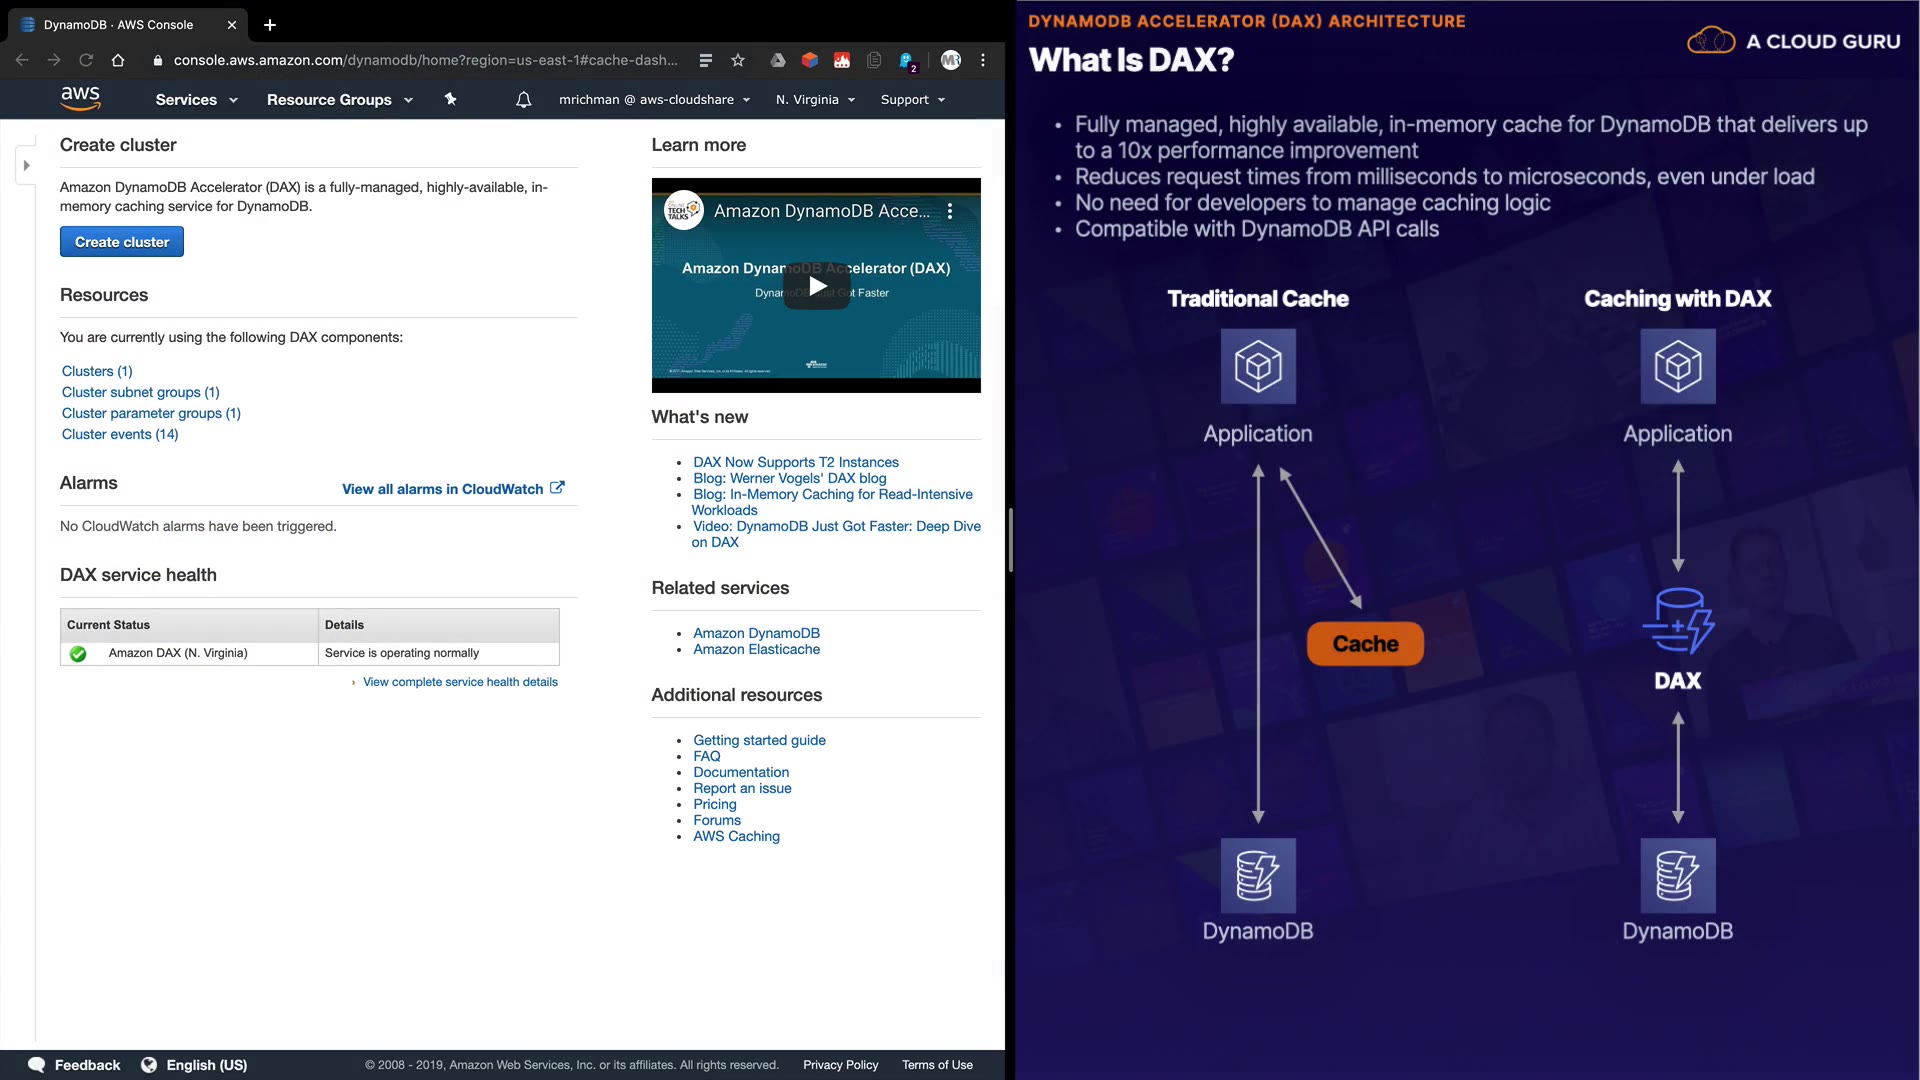This screenshot has height=1080, width=1920.
Task: Open the Resource Groups dropdown
Action: tap(339, 100)
